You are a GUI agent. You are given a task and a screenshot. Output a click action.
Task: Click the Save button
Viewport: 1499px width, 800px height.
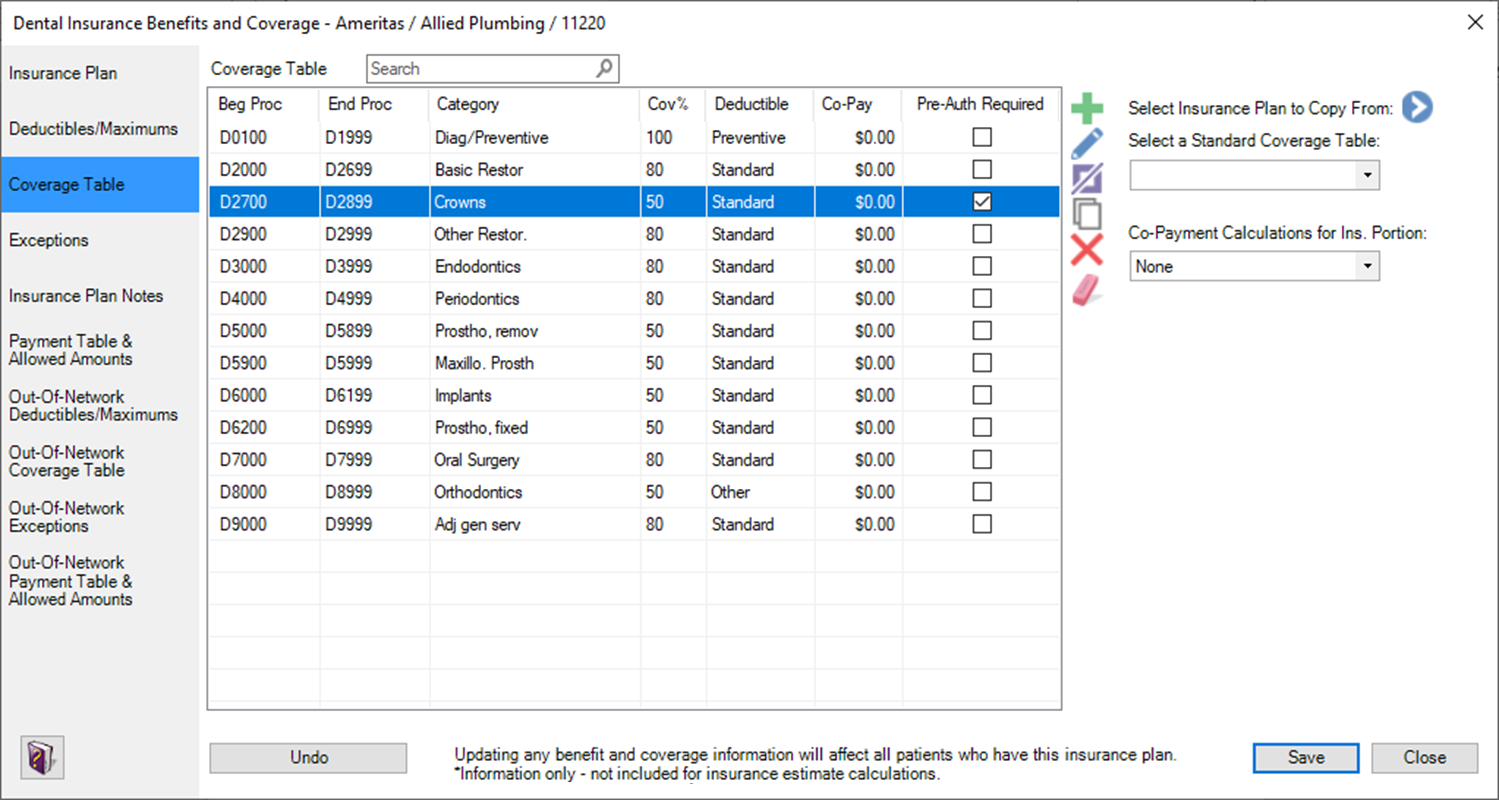[x=1306, y=758]
